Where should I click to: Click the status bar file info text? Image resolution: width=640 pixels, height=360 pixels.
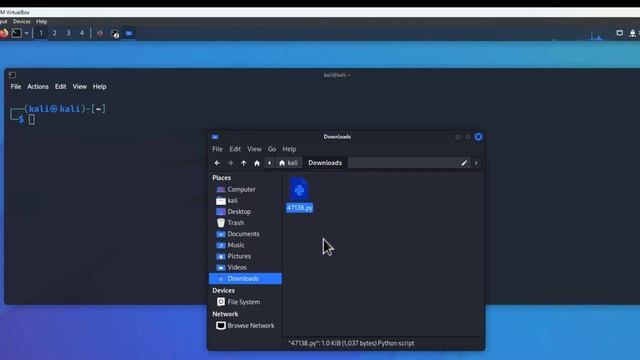[x=351, y=343]
